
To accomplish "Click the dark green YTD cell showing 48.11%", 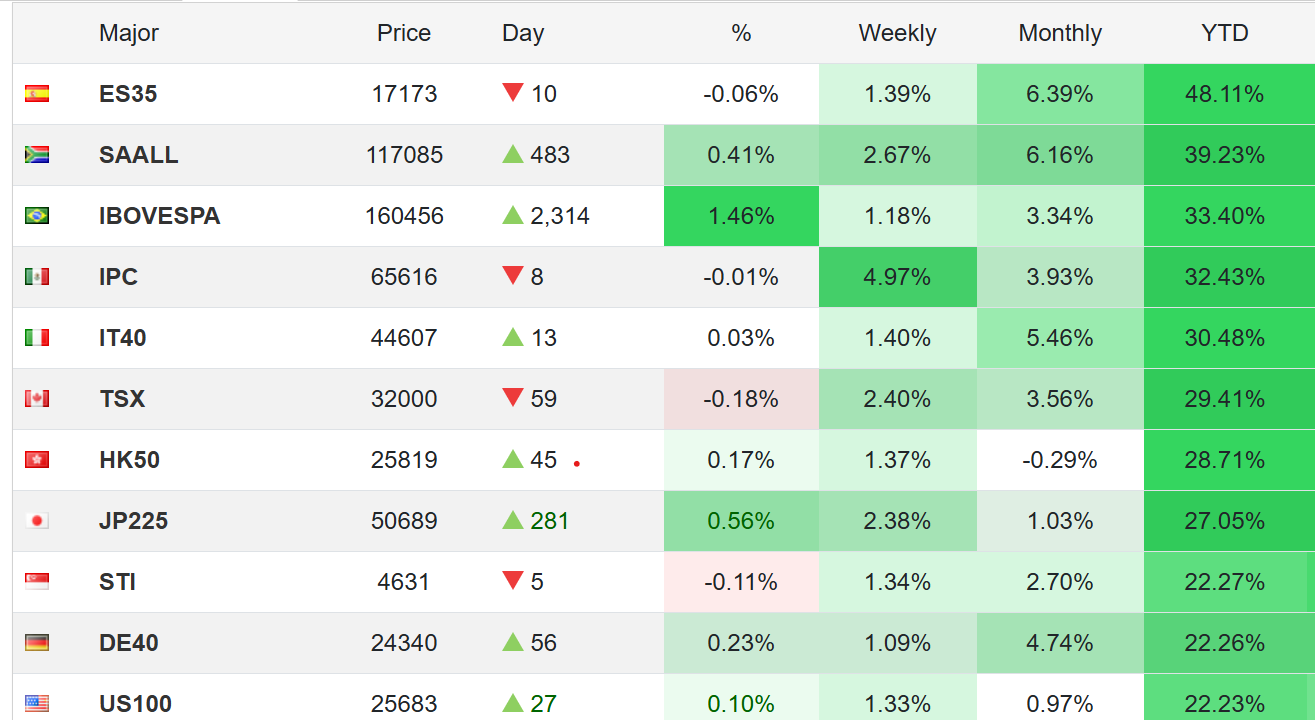I will coord(1225,94).
